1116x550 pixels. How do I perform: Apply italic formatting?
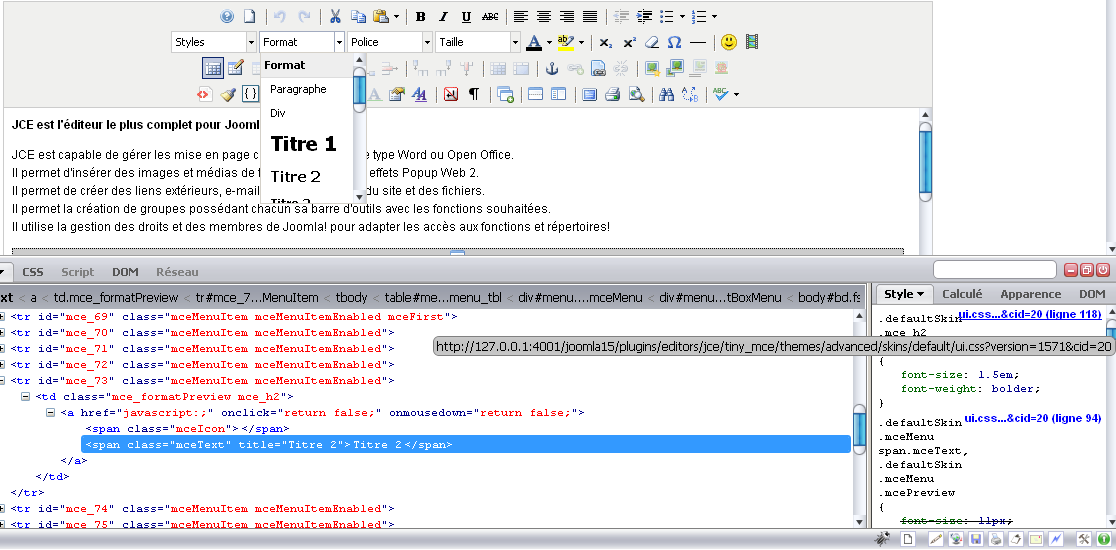click(x=444, y=17)
